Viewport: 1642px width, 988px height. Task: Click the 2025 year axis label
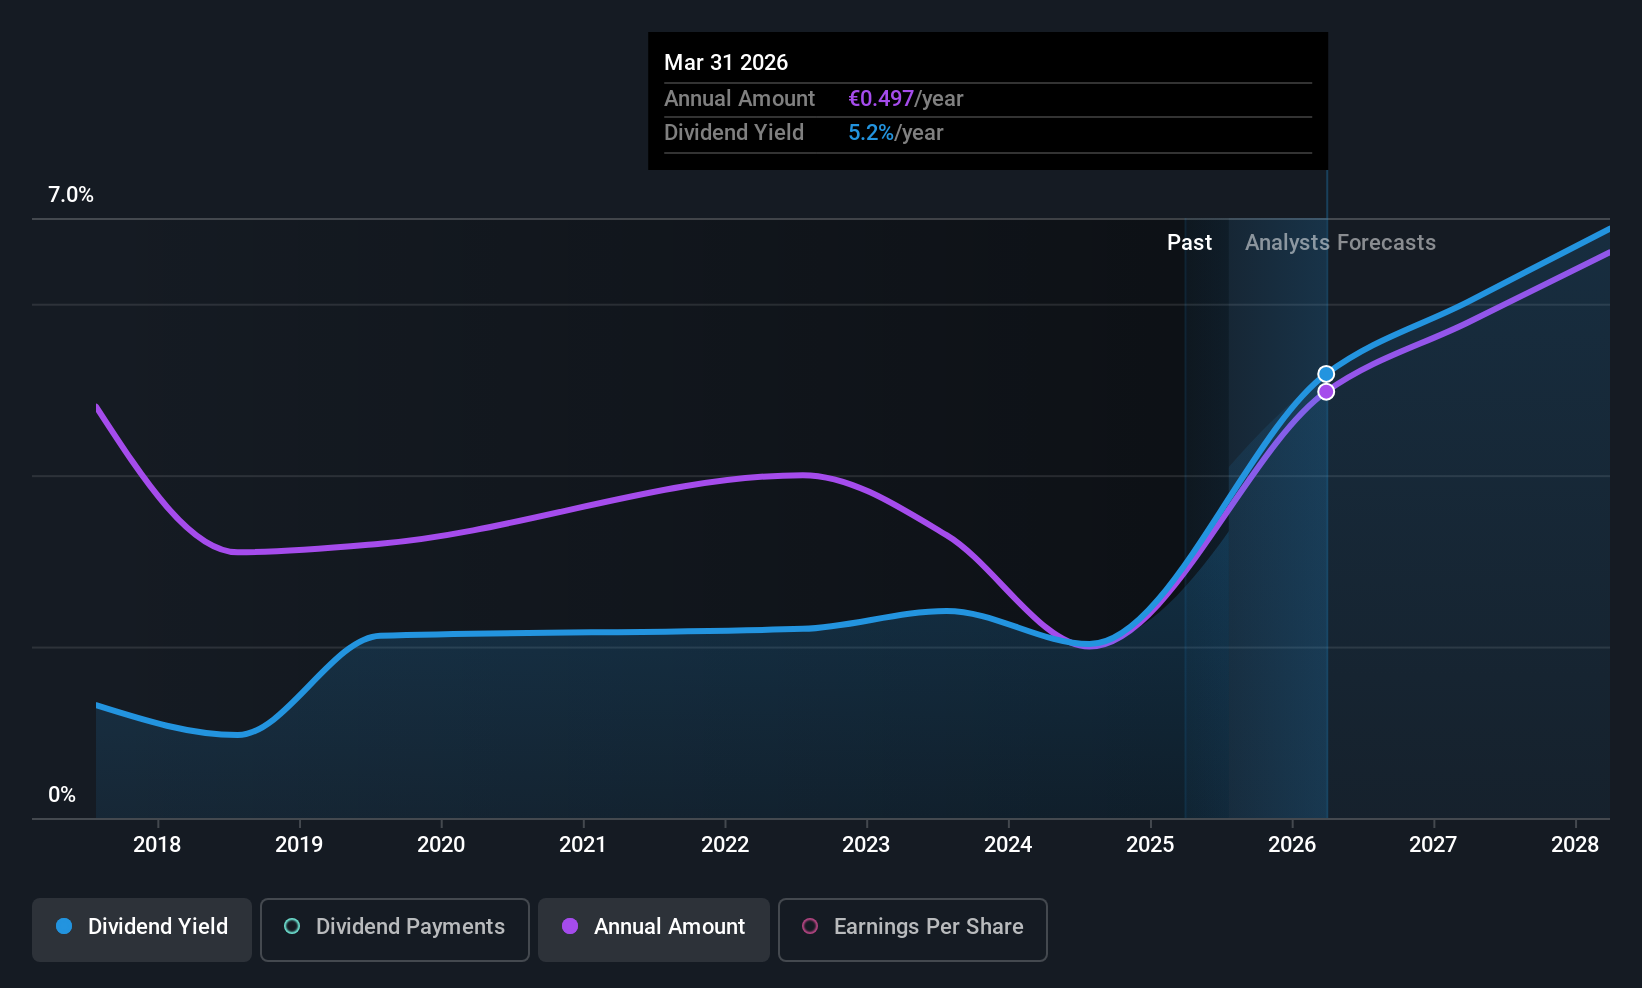[1150, 845]
